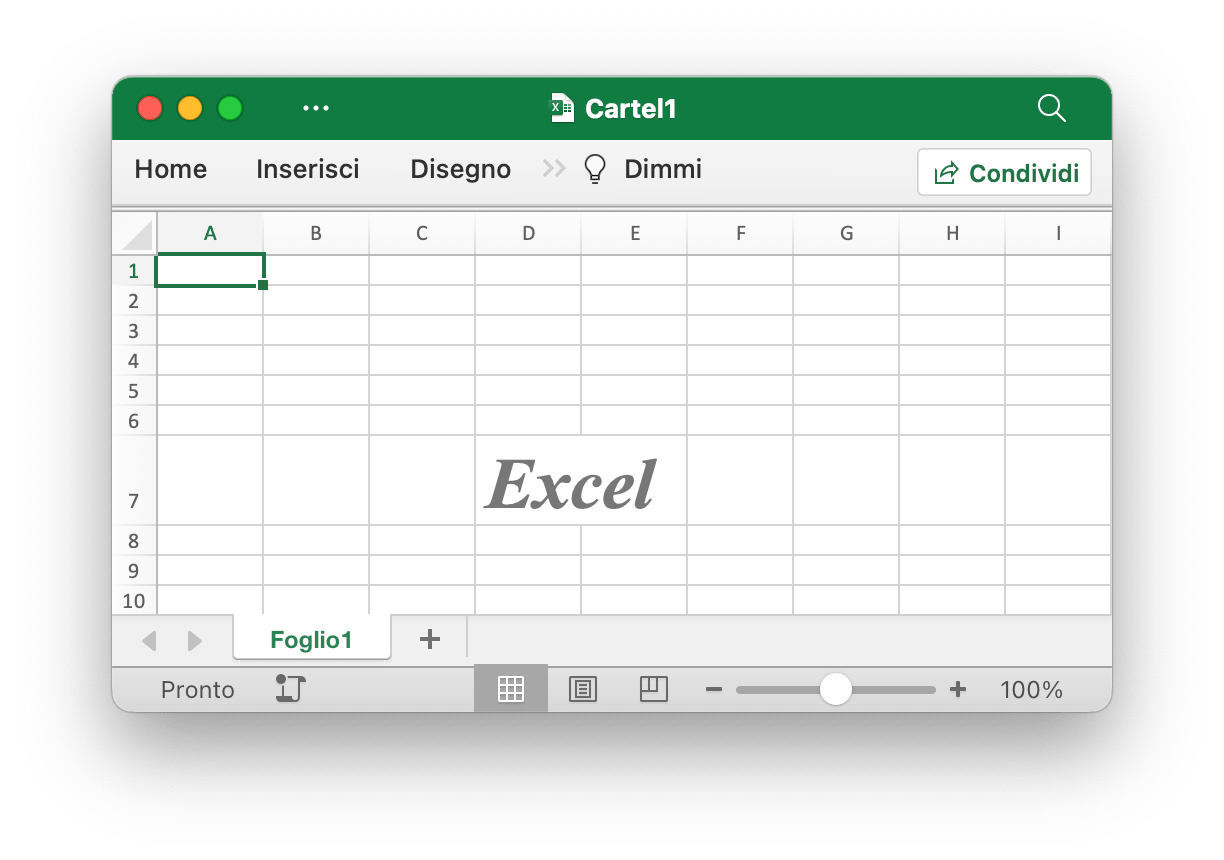Open the Inserisci tab
Screen dimensions: 1224x860
(308, 170)
